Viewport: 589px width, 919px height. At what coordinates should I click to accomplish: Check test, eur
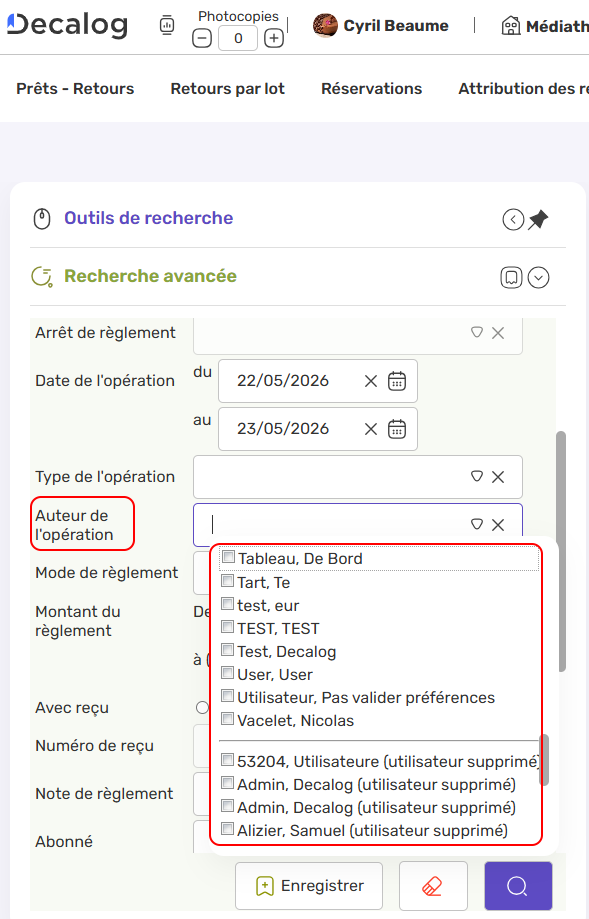click(x=227, y=604)
